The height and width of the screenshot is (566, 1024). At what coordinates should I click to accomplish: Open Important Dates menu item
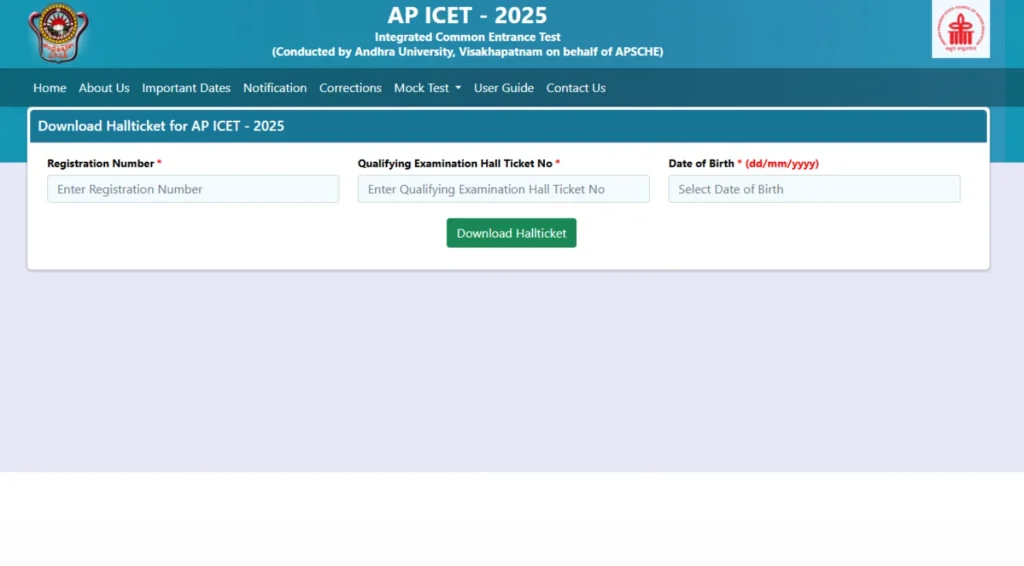[186, 87]
